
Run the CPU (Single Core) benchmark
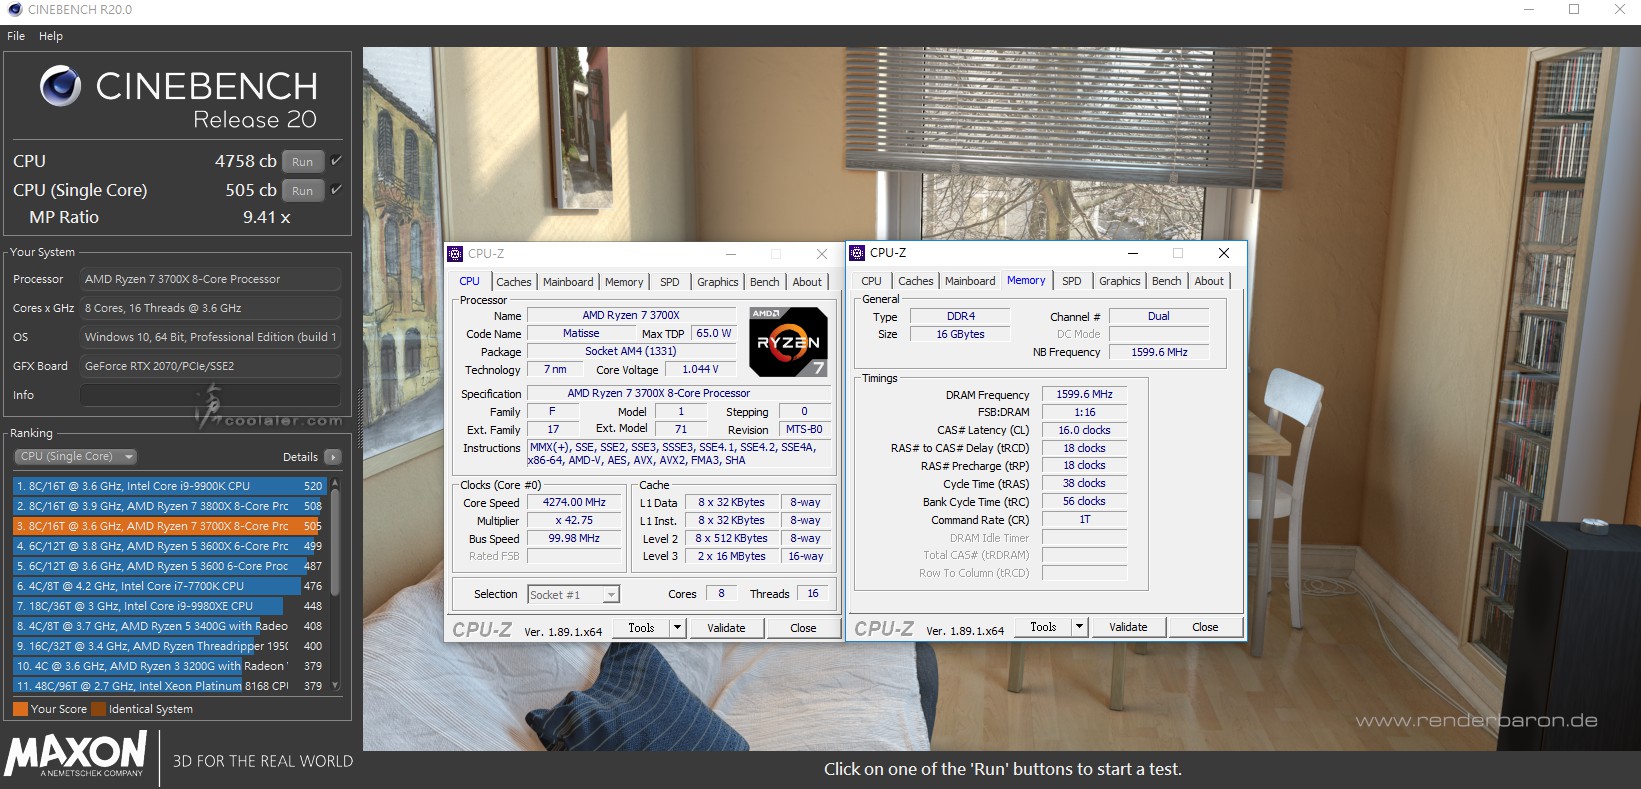[303, 190]
